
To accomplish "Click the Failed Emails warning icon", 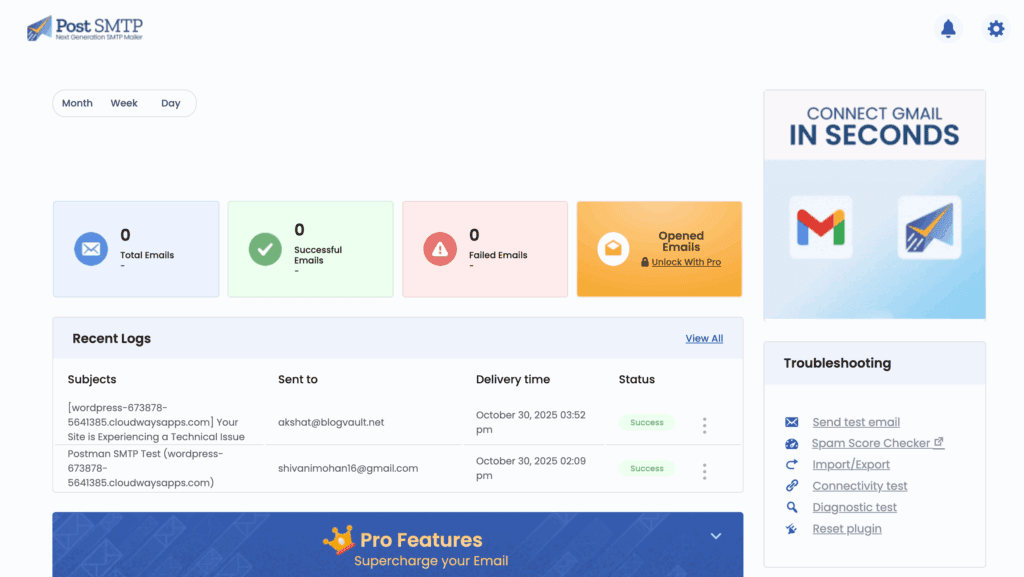I will [x=440, y=249].
